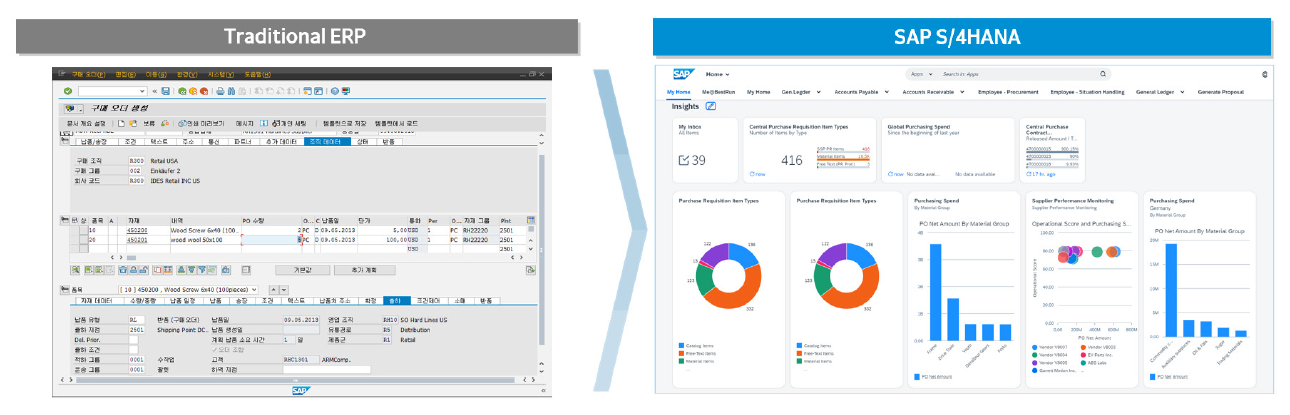Click the Insights edit pencil icon
This screenshot has height=415, width=1290.
click(711, 106)
